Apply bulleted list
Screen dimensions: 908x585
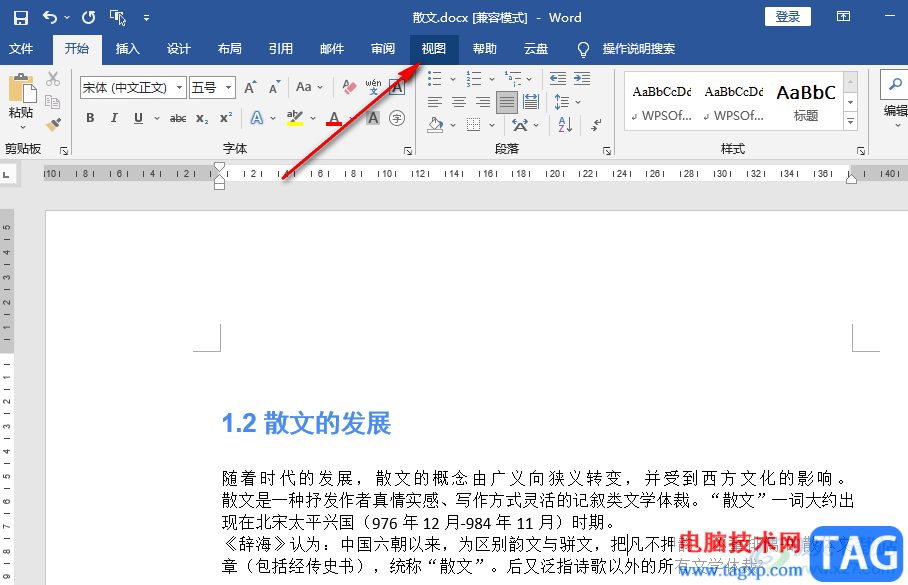click(x=435, y=78)
